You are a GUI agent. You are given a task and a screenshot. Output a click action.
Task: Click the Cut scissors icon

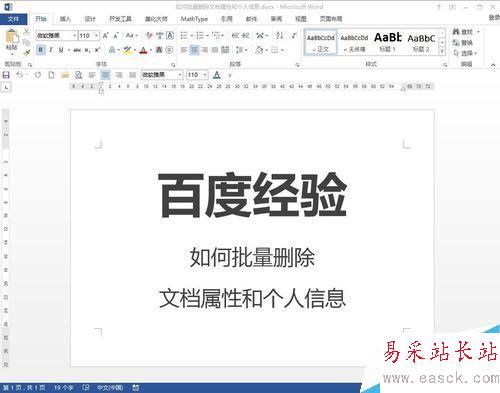[x=27, y=32]
